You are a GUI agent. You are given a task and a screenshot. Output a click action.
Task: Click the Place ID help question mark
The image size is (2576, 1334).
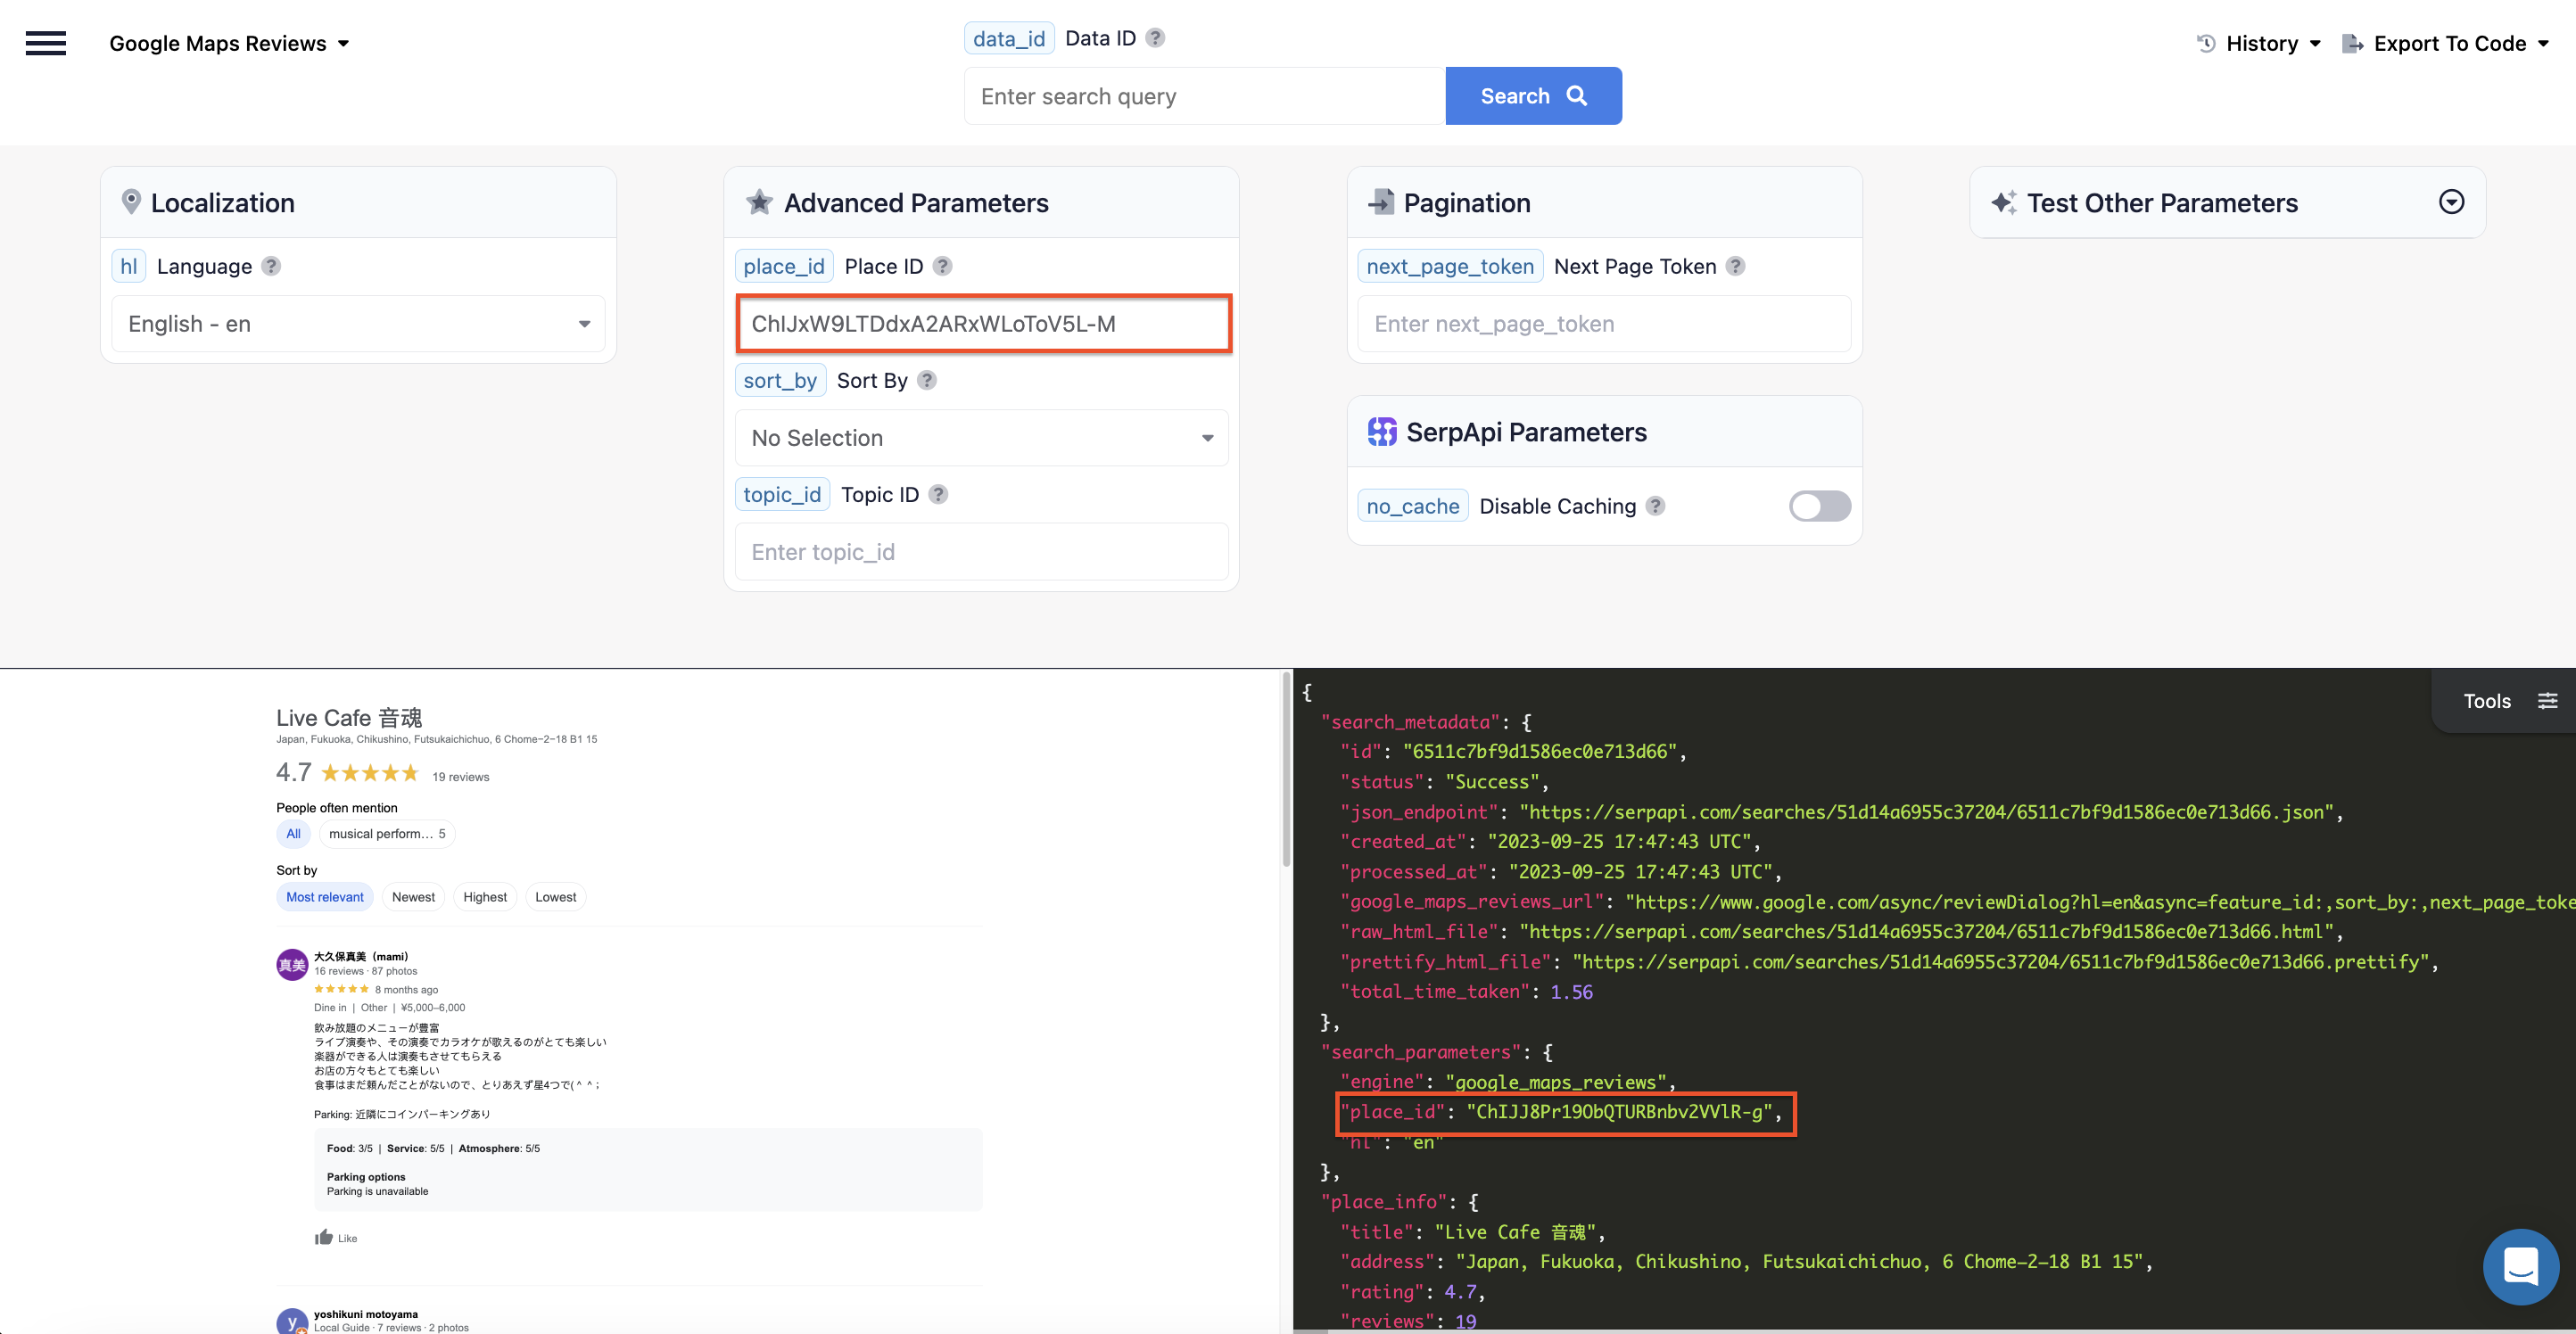pyautogui.click(x=941, y=266)
